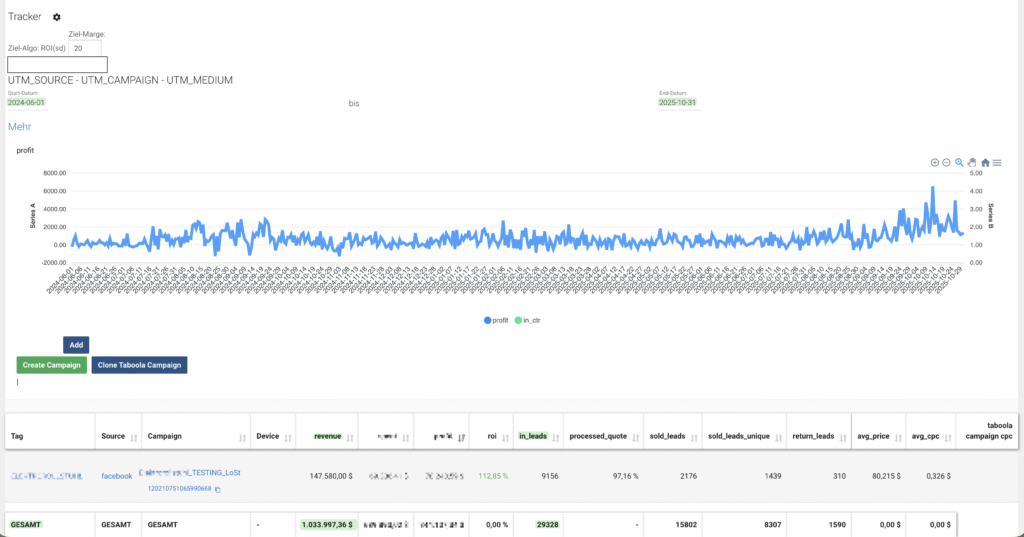Click Clone Taboola Campaign button
1024x537 pixels.
coord(139,365)
